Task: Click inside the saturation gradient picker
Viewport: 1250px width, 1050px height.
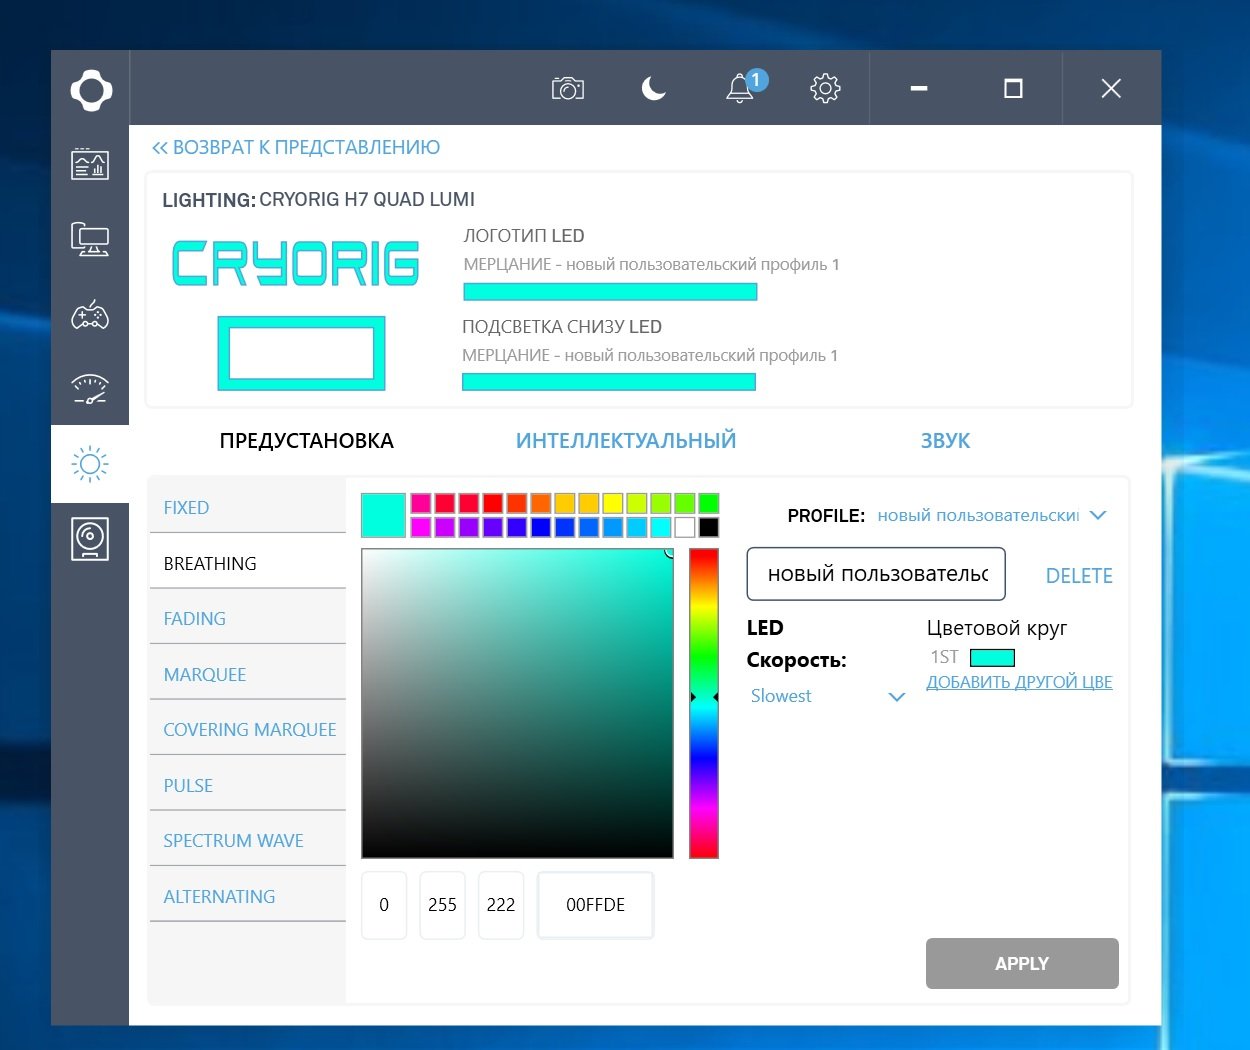Action: [x=517, y=703]
